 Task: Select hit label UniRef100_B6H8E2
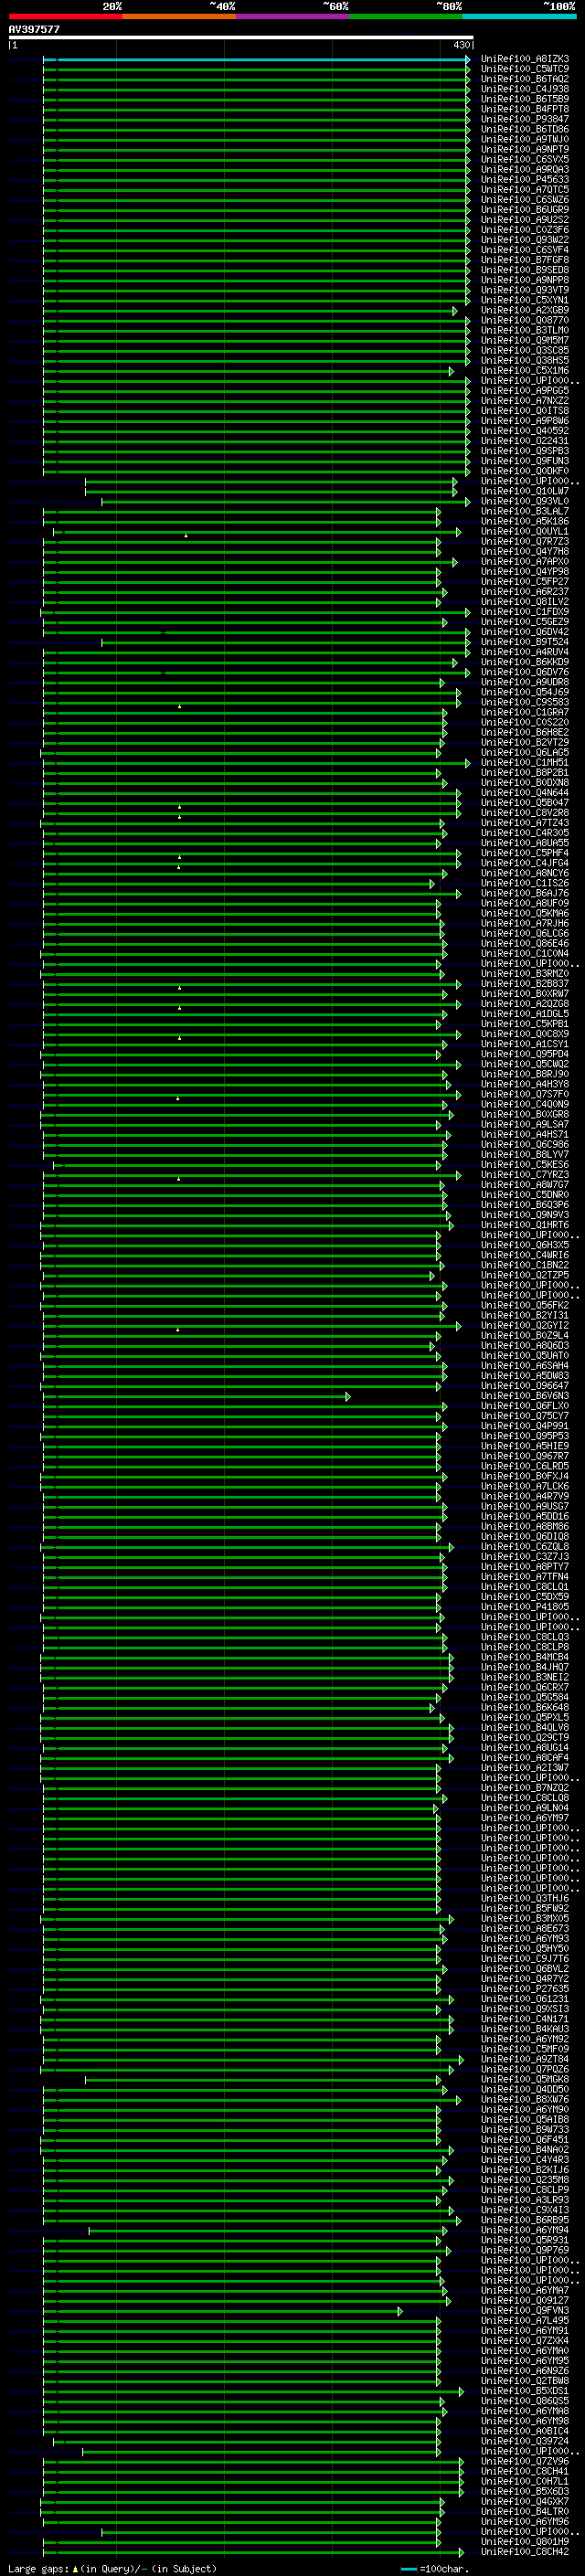(525, 733)
